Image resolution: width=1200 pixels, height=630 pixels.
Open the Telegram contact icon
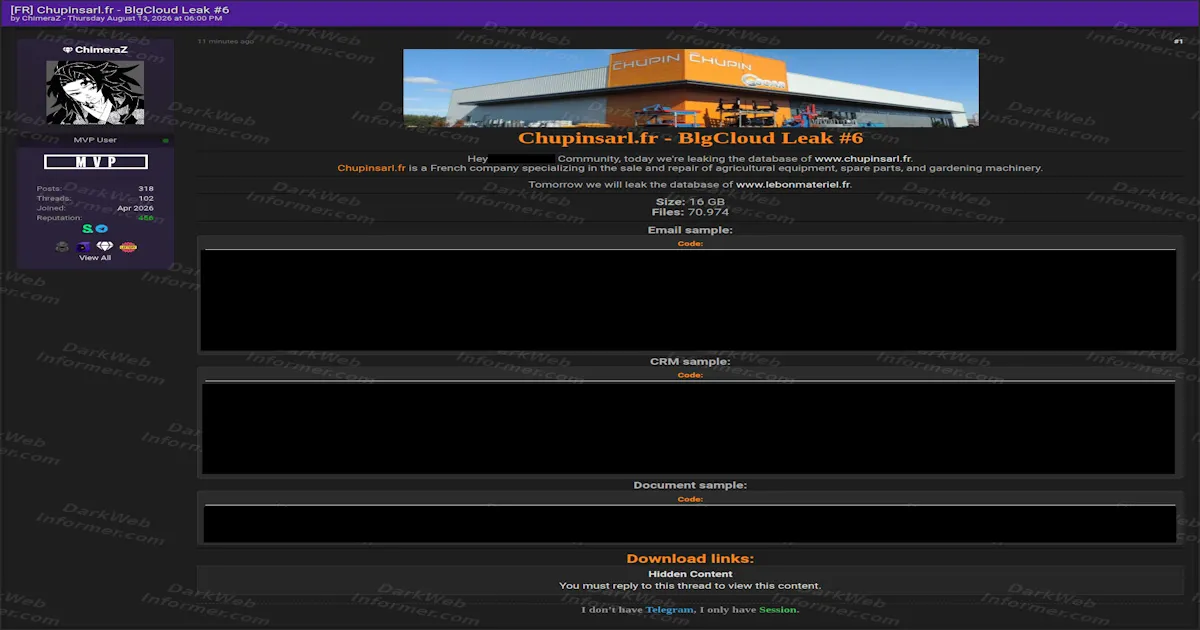[x=102, y=229]
